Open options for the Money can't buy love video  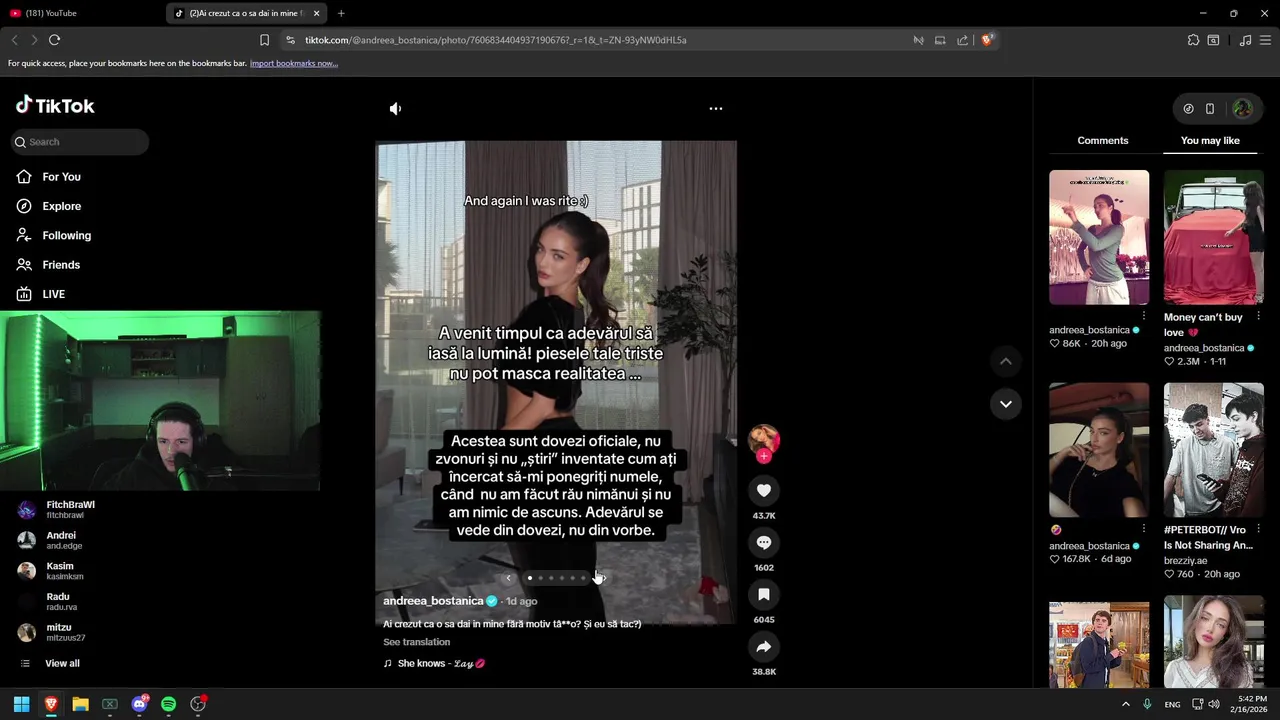click(1258, 316)
